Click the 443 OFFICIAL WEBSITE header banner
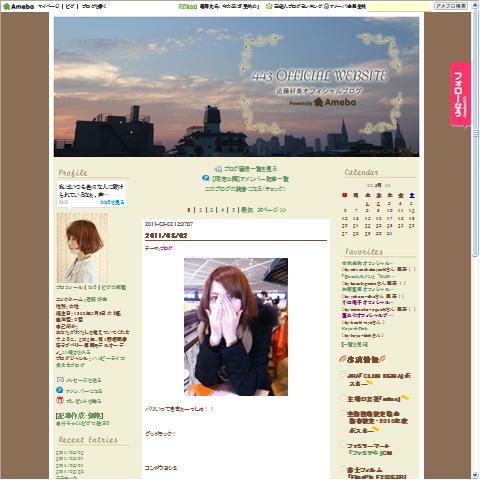Image resolution: width=480 pixels, height=480 pixels. click(x=236, y=87)
